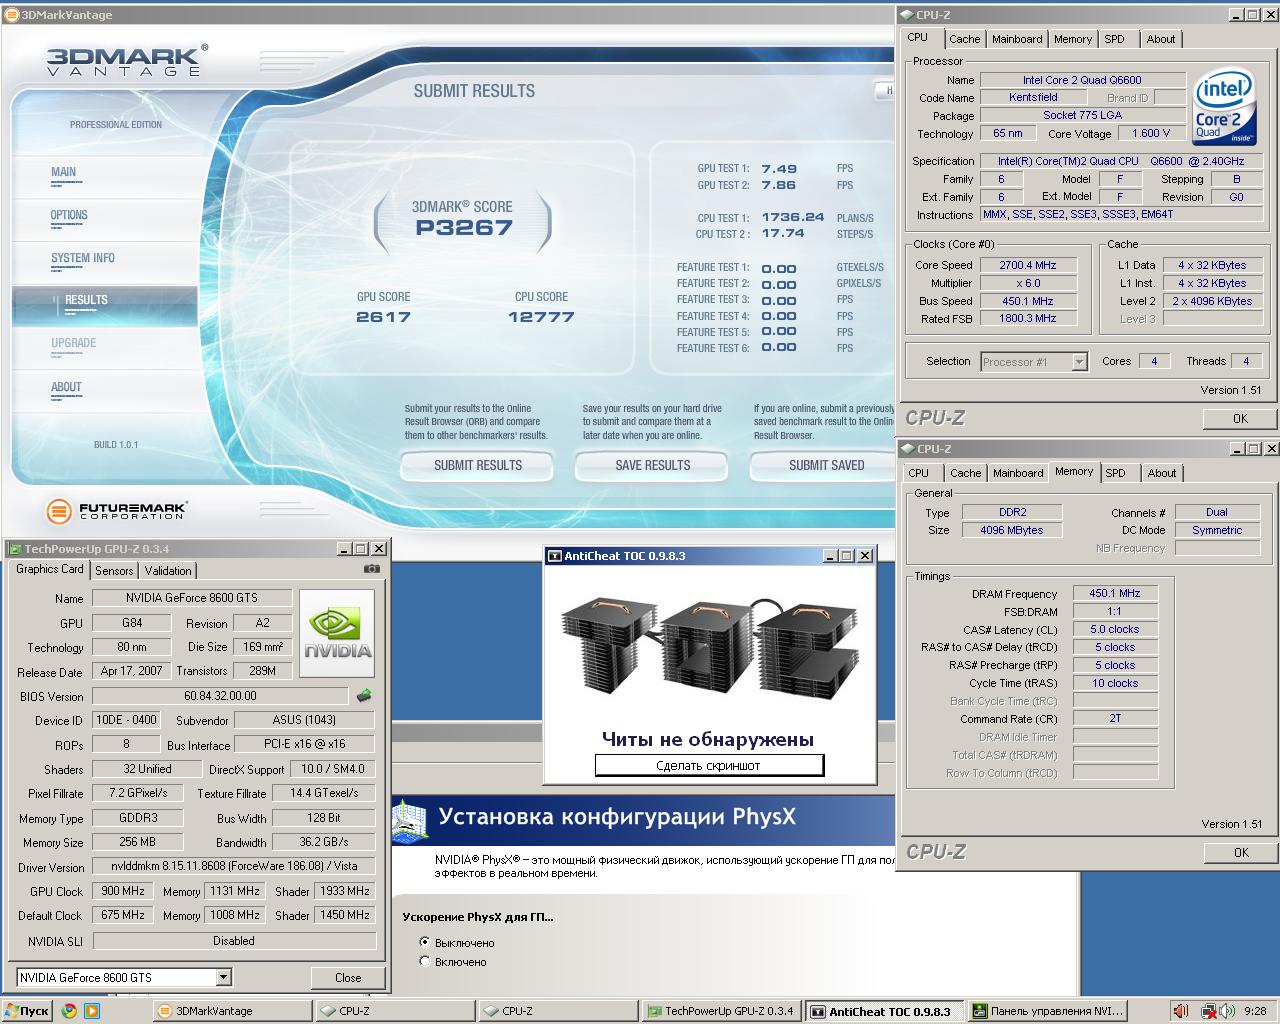Viewport: 1280px width, 1024px height.
Task: Click the CPU score value 12777
Action: (541, 317)
